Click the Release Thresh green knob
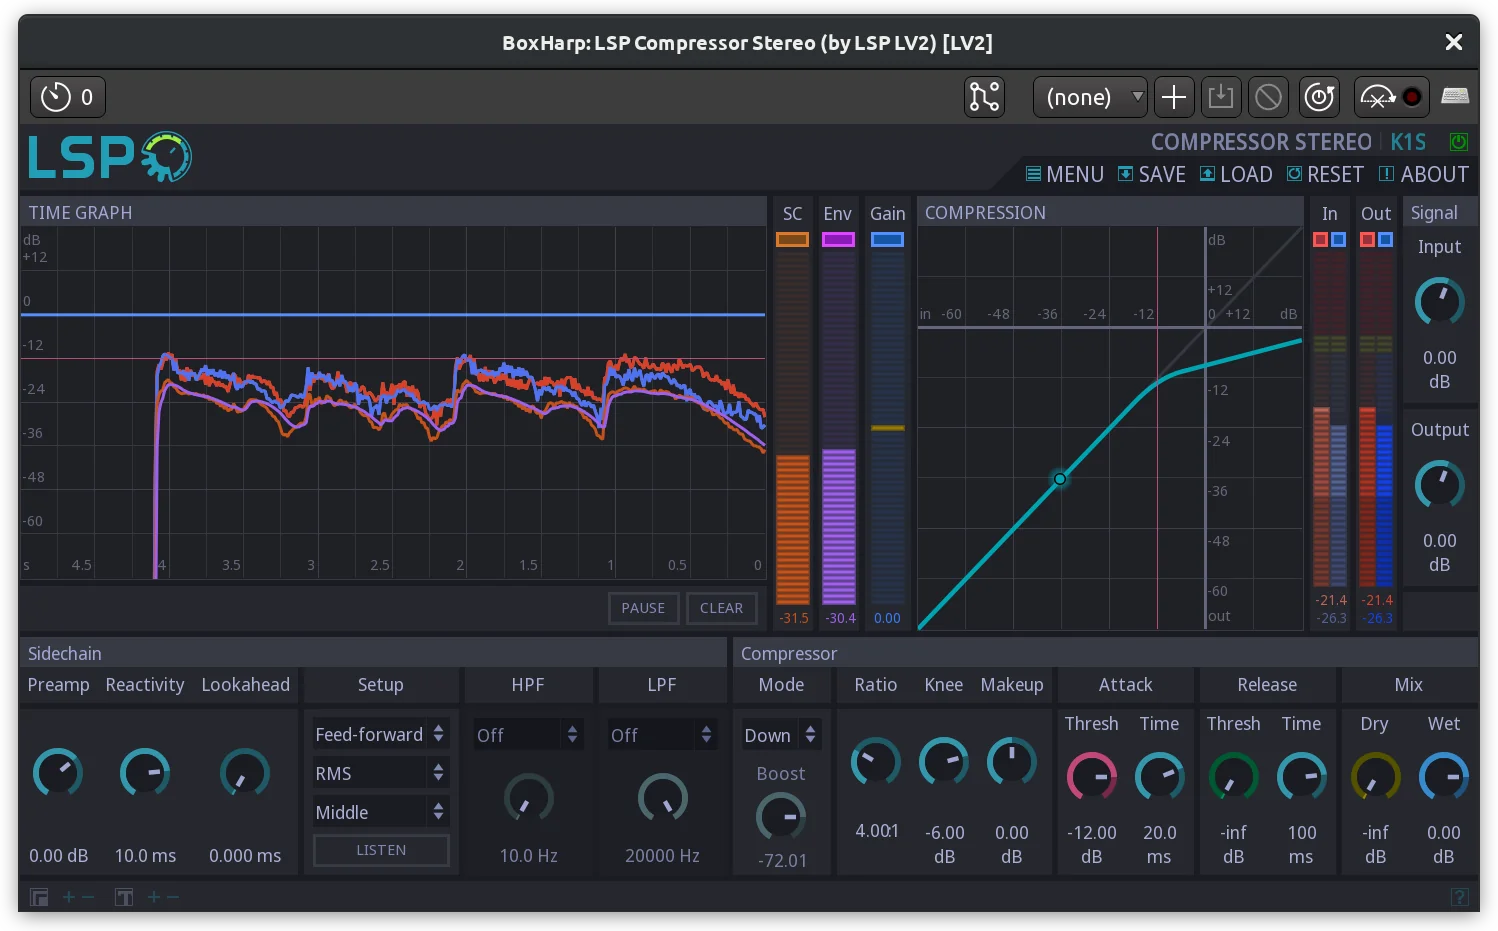The height and width of the screenshot is (931, 1498). click(x=1233, y=777)
